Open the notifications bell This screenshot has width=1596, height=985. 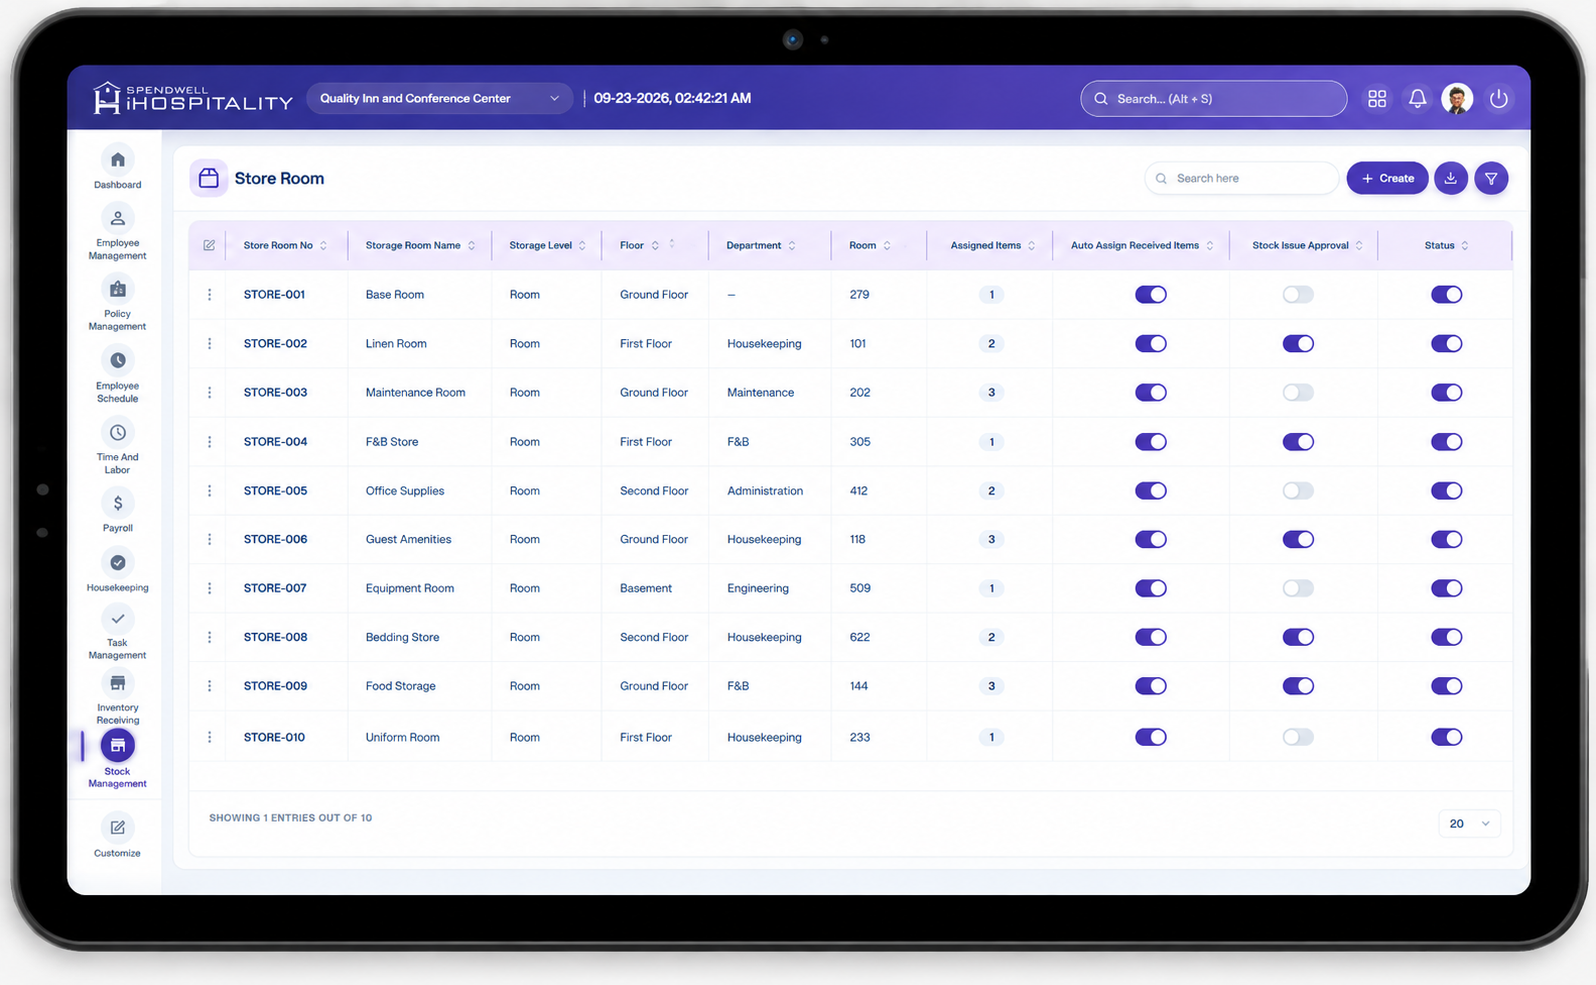click(1417, 99)
